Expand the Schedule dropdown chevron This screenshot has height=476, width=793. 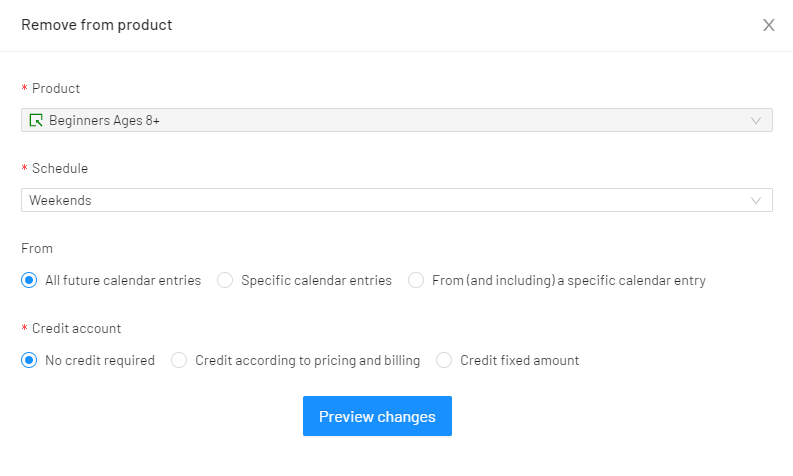point(756,200)
